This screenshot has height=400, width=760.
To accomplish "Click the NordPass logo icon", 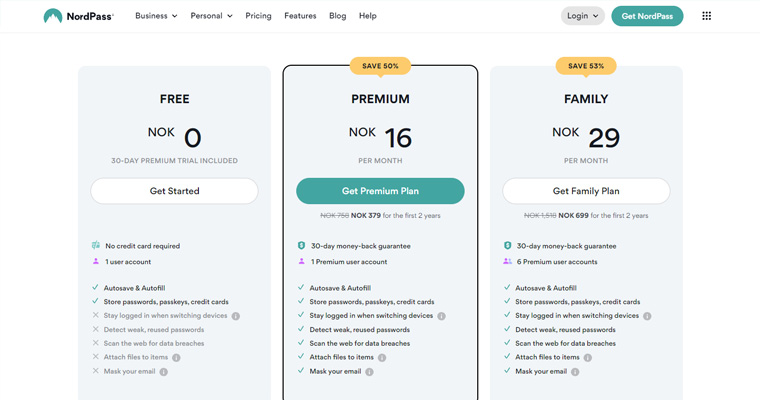I will 53,16.
